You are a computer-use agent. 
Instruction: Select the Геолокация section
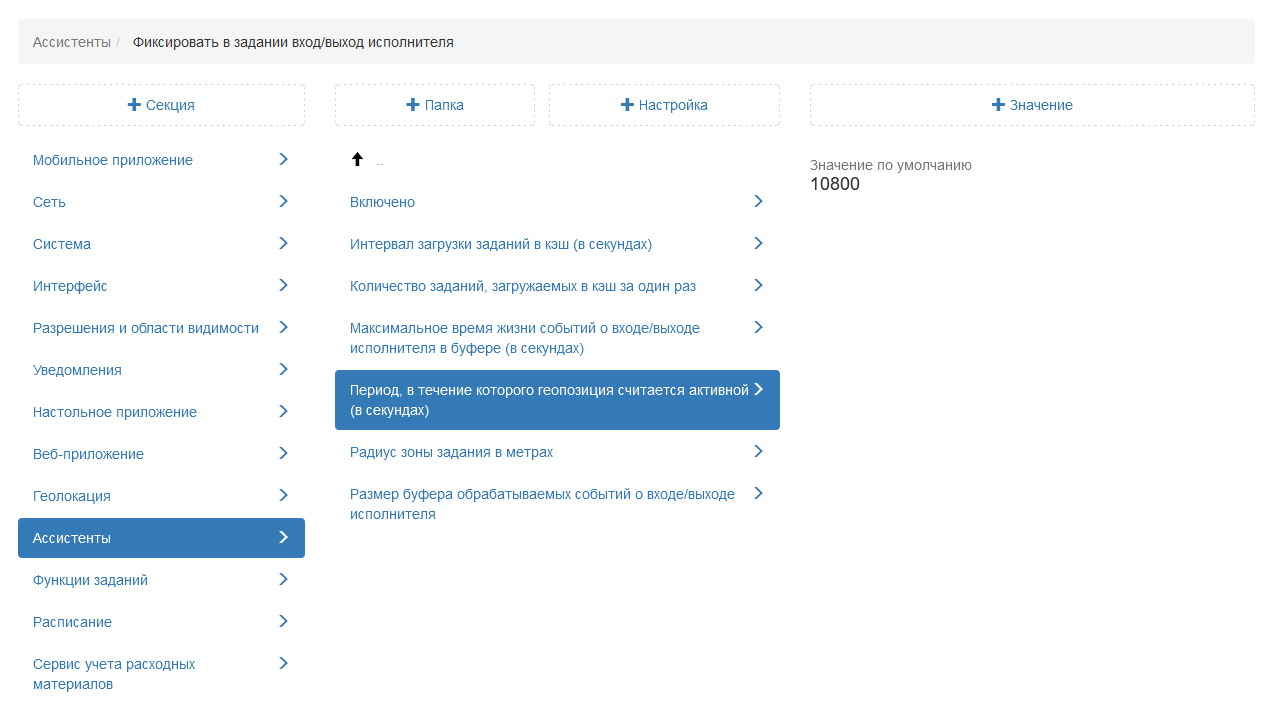pyautogui.click(x=72, y=496)
